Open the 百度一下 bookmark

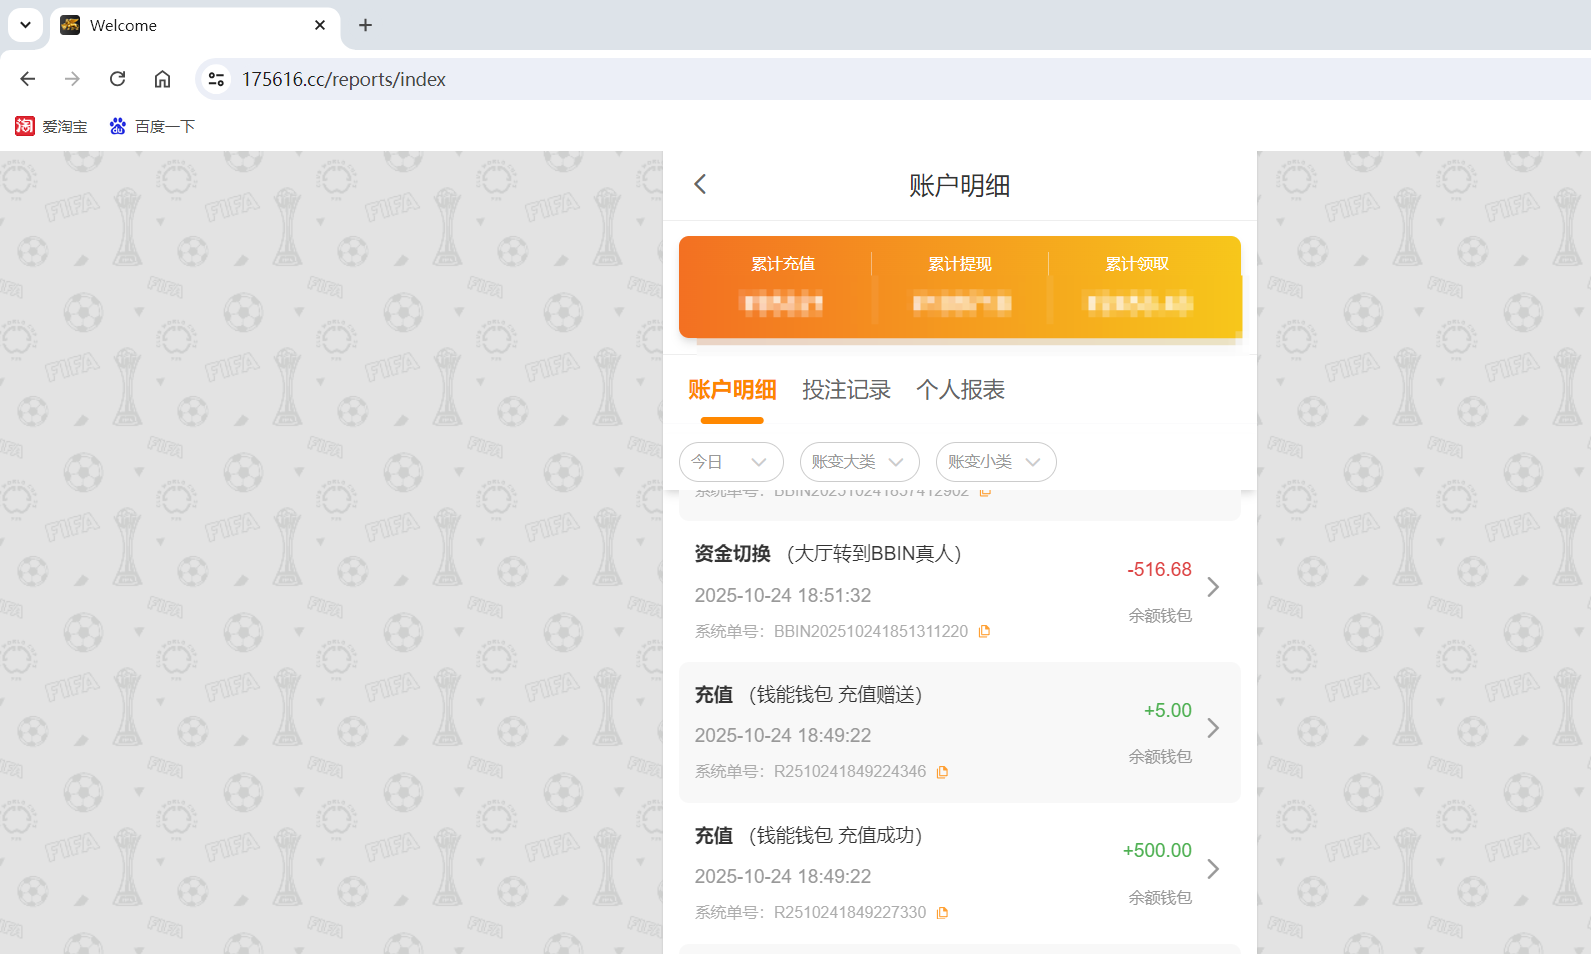(152, 126)
